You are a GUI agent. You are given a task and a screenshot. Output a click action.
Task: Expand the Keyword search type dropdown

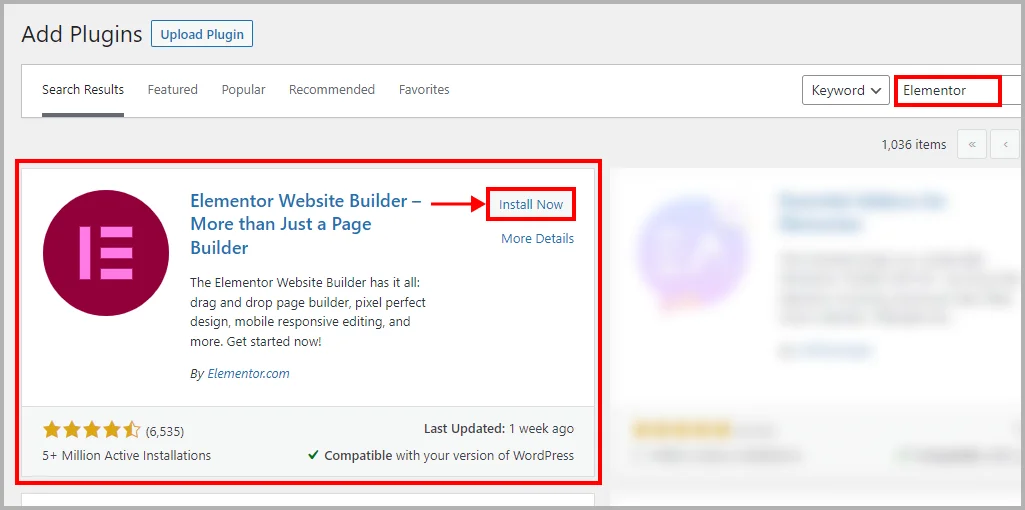pos(846,90)
